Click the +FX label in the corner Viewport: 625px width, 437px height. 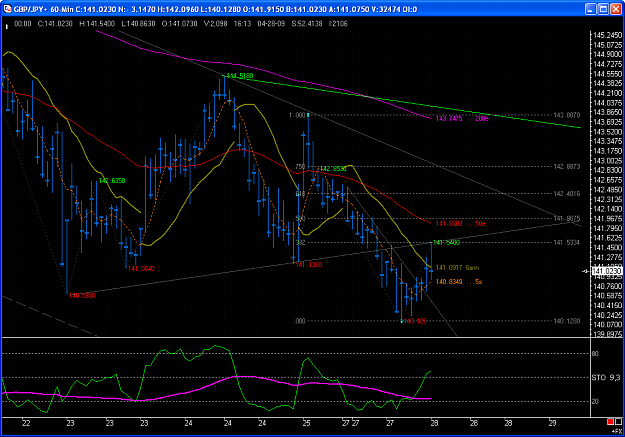617,431
